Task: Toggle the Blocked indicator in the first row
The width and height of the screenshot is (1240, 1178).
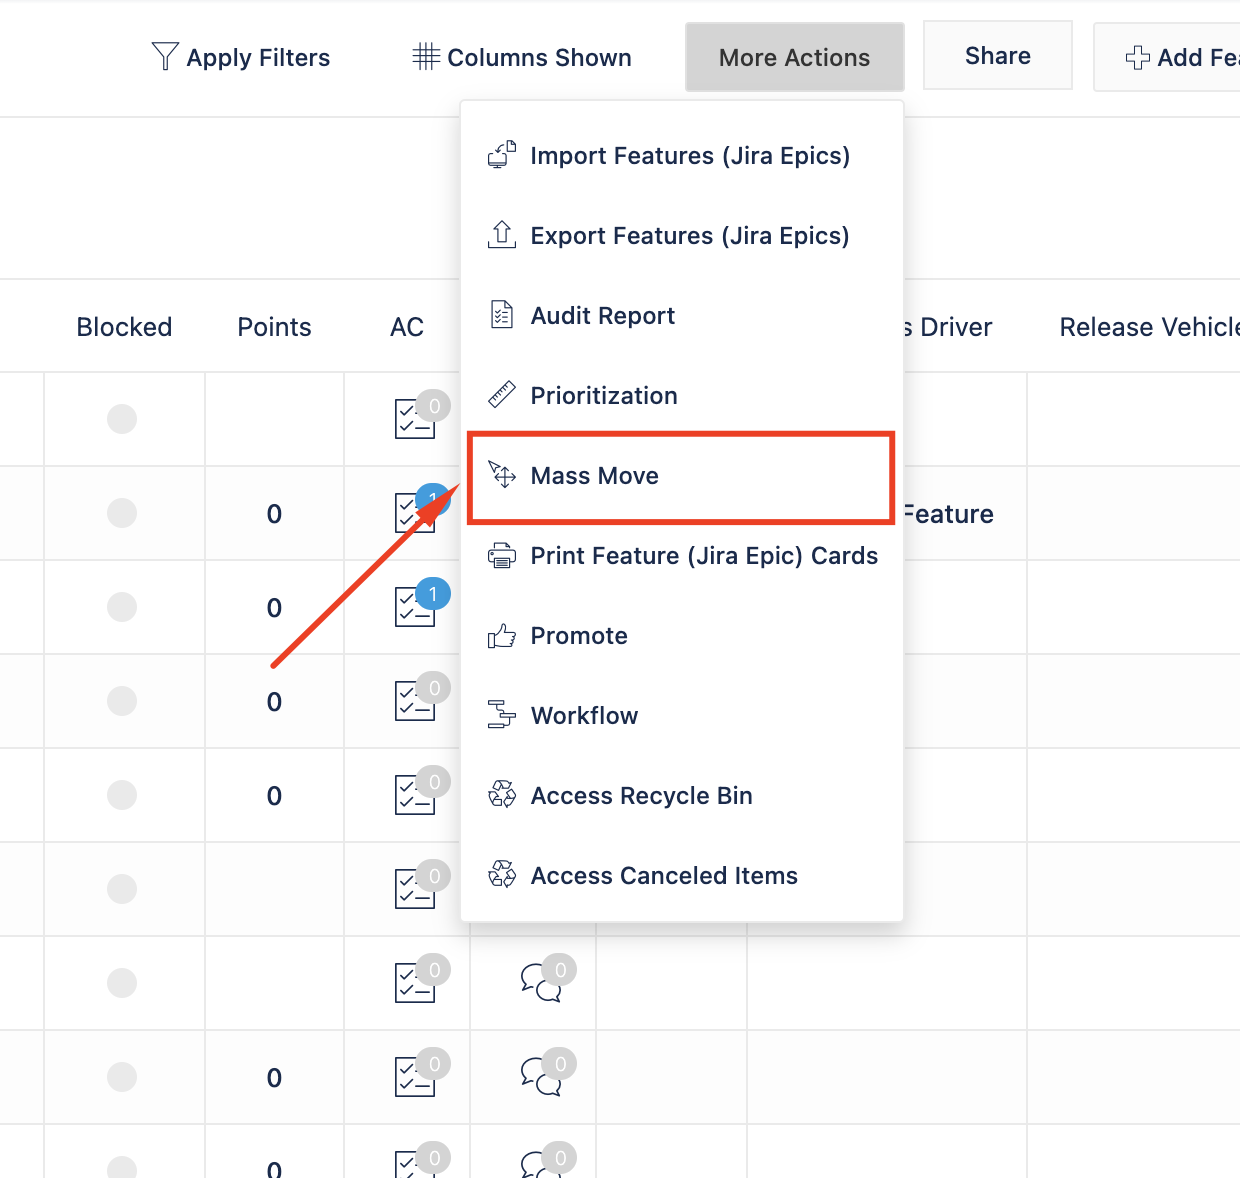Action: (122, 419)
